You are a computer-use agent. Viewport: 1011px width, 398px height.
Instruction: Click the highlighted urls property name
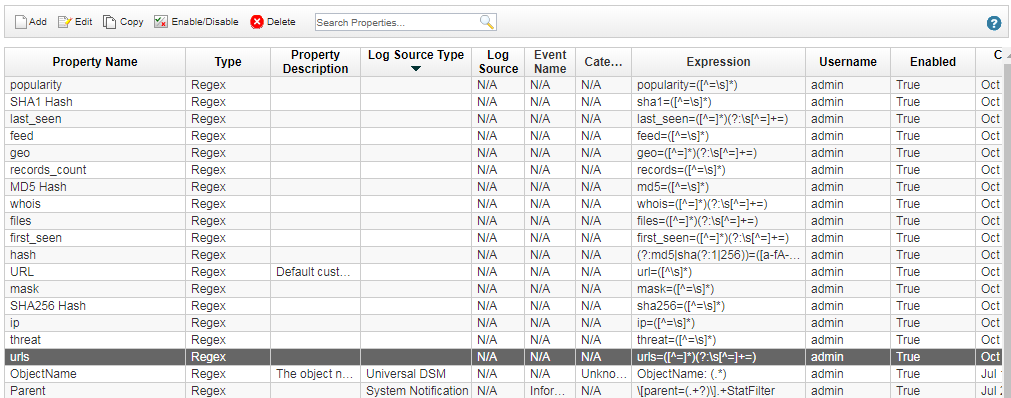pyautogui.click(x=20, y=357)
